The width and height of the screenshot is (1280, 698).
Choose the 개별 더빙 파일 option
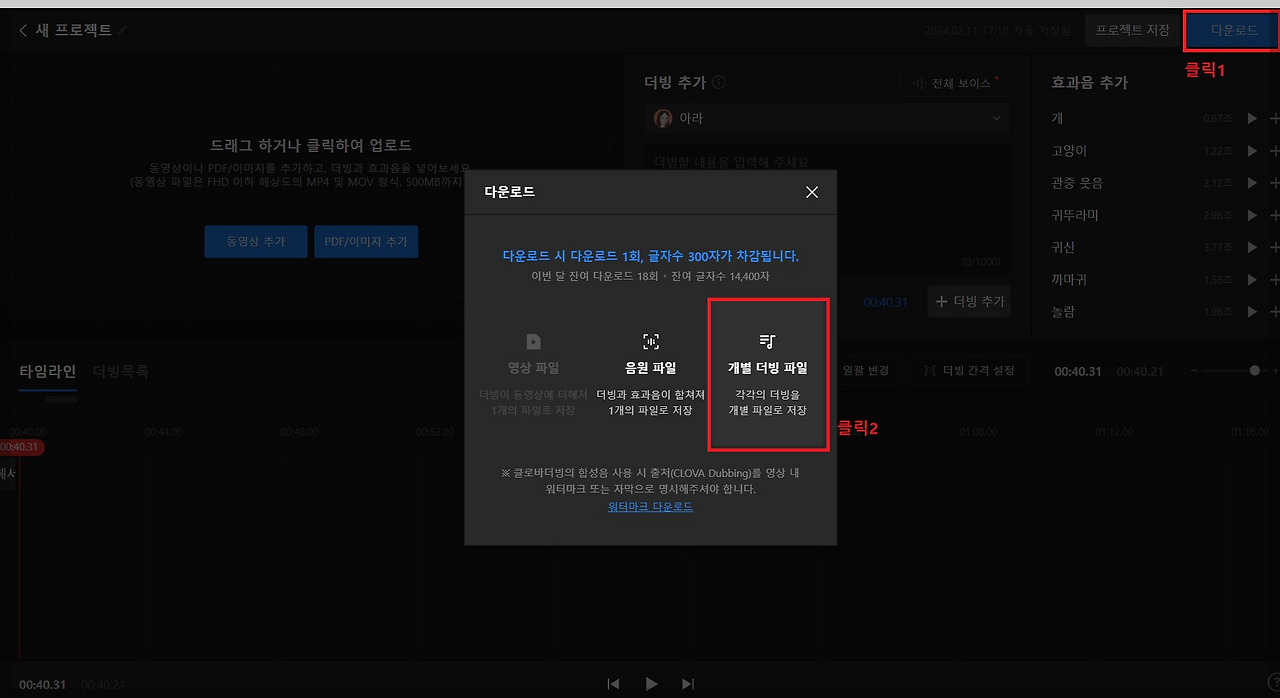pyautogui.click(x=768, y=373)
